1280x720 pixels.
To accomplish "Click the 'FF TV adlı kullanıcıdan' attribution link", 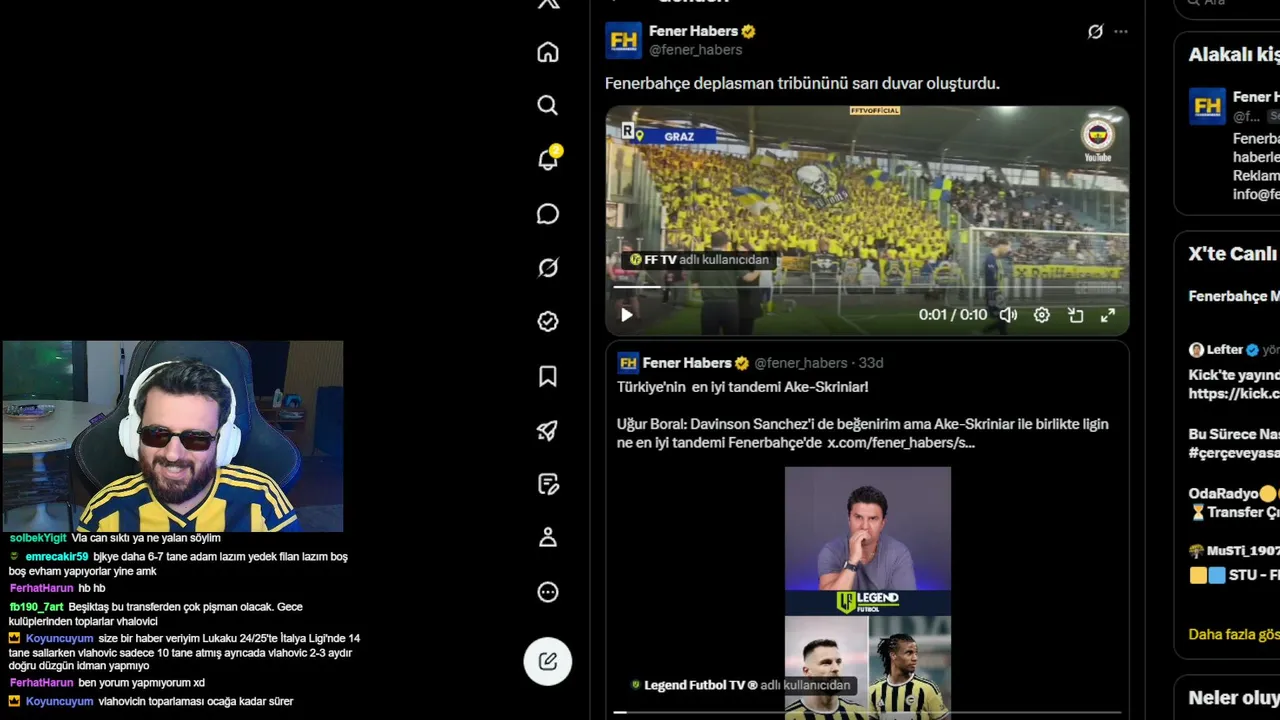I will pos(700,260).
